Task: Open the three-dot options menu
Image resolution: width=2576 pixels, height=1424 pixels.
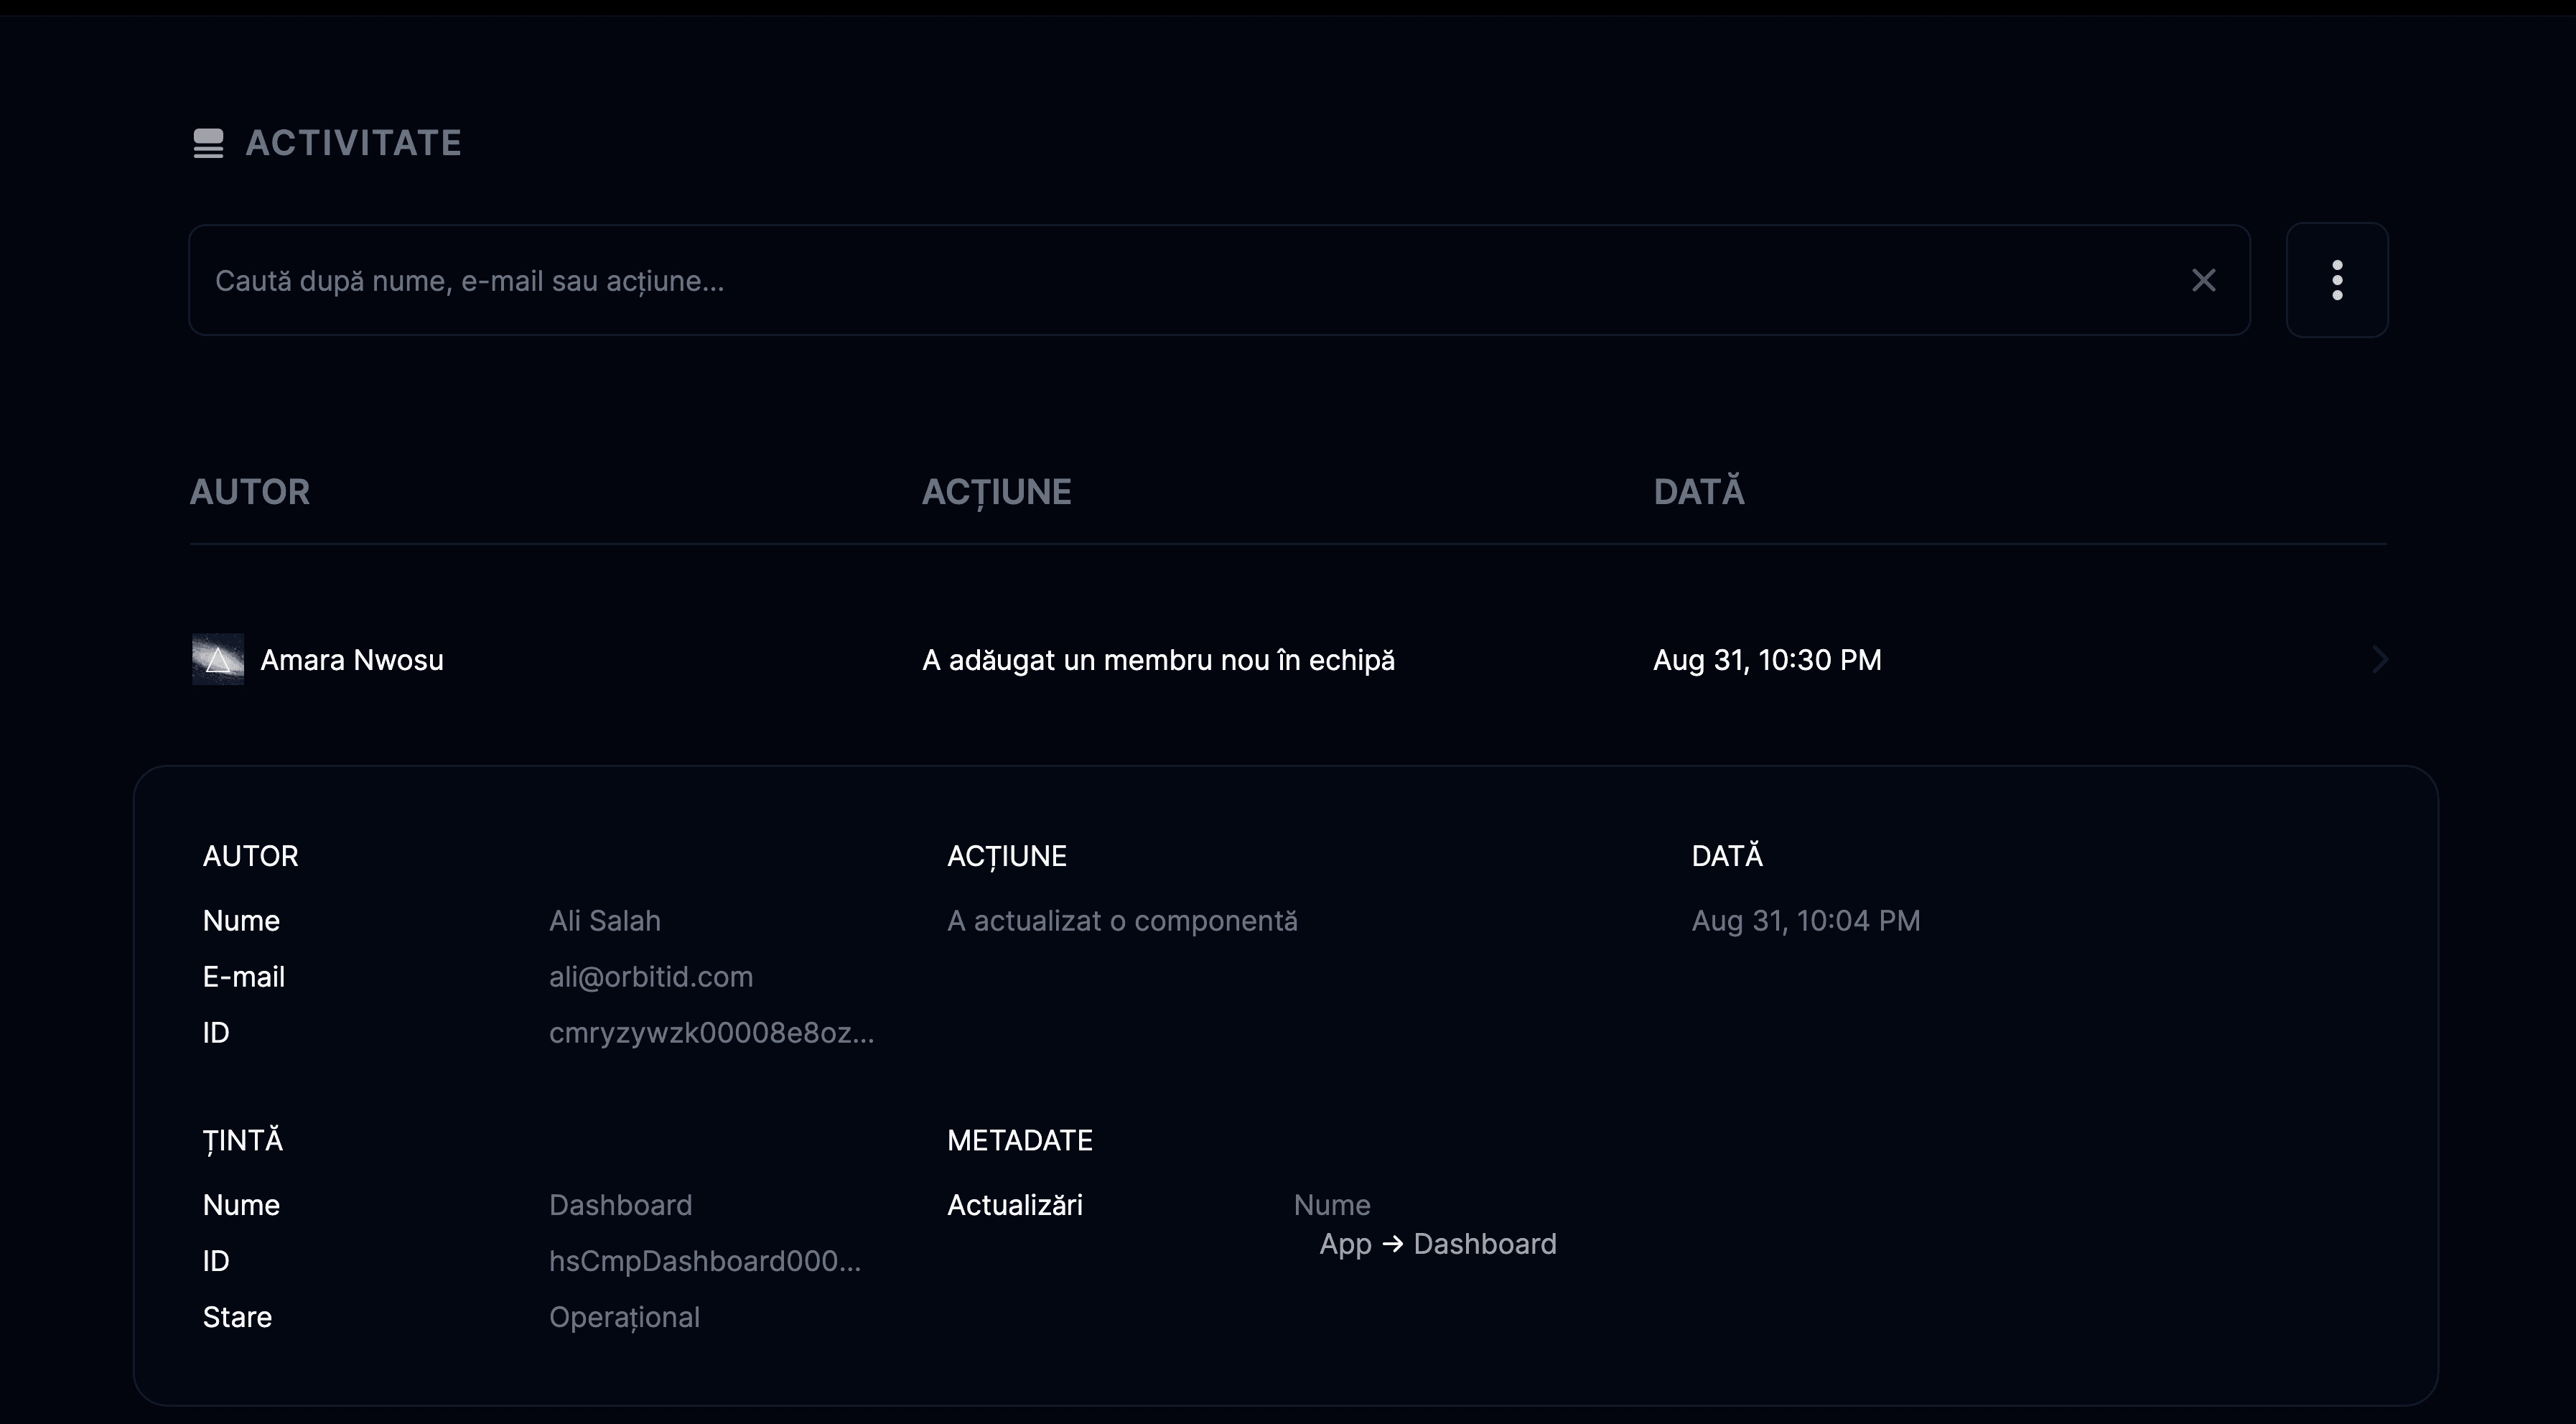Action: pyautogui.click(x=2337, y=280)
